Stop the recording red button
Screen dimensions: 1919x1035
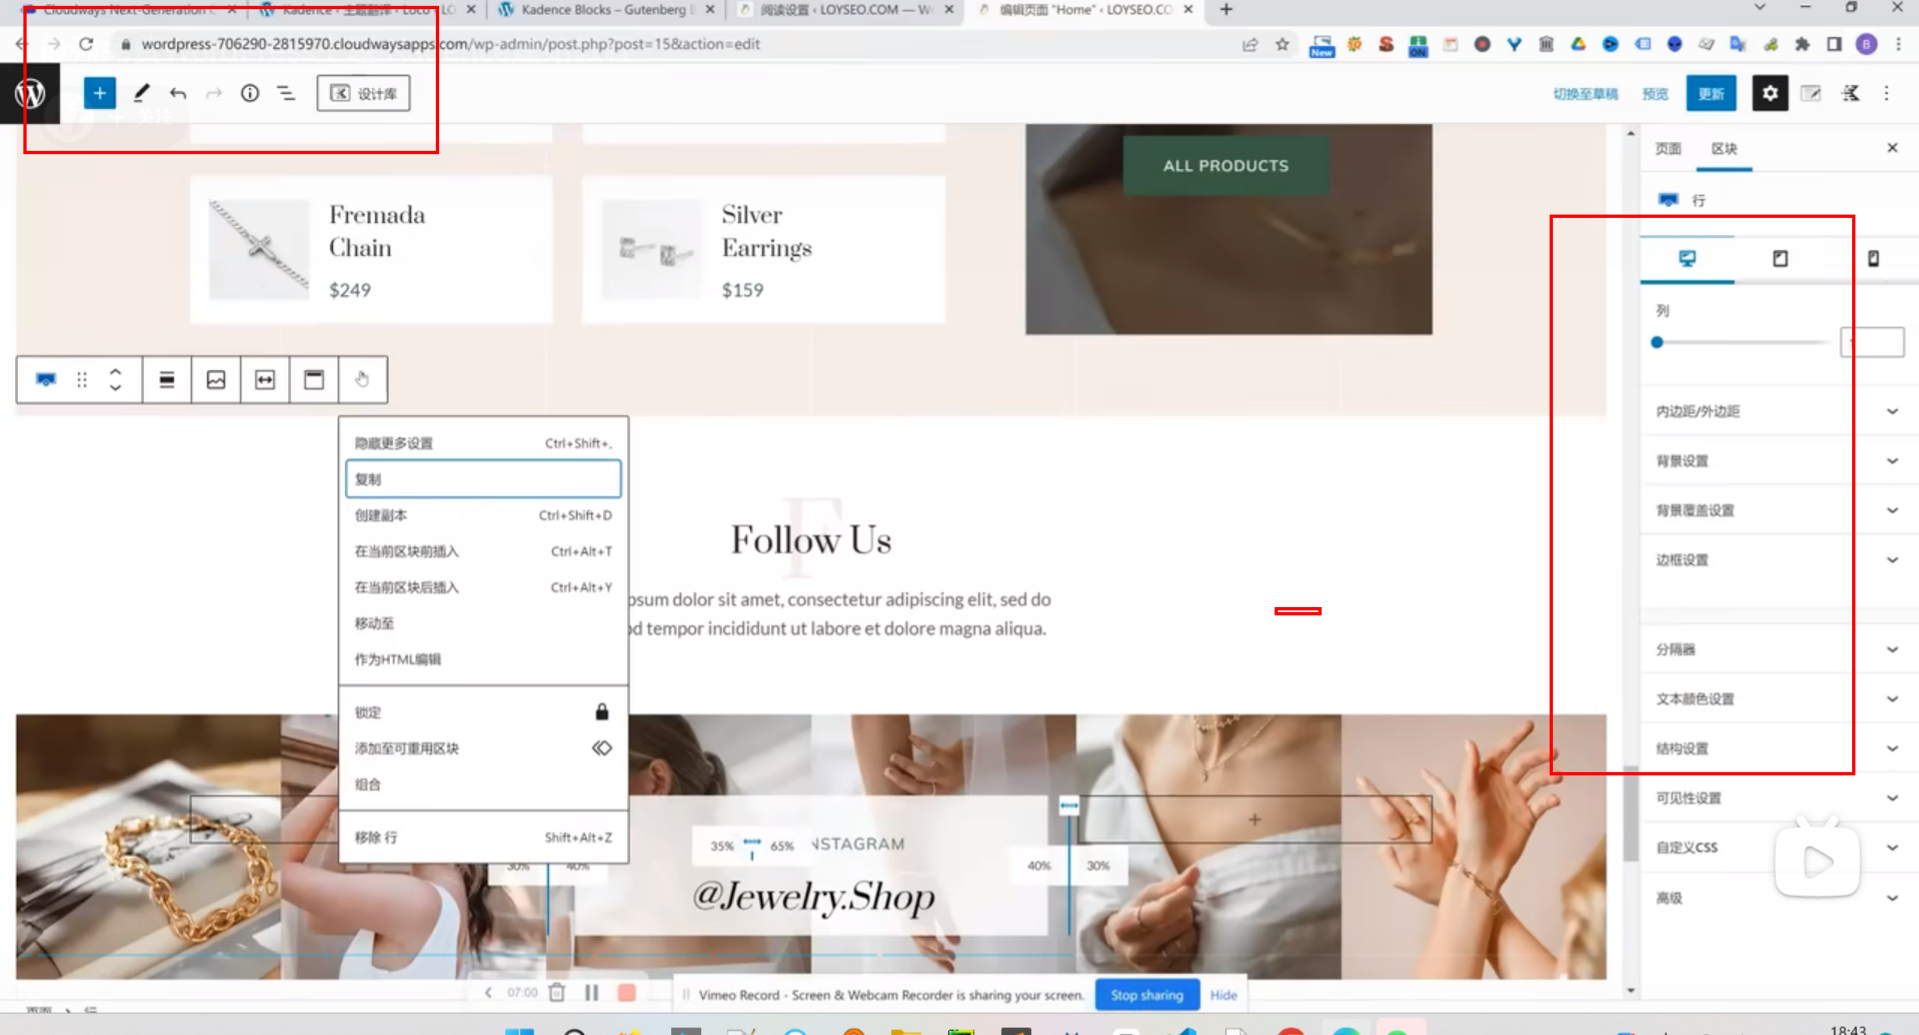point(627,993)
